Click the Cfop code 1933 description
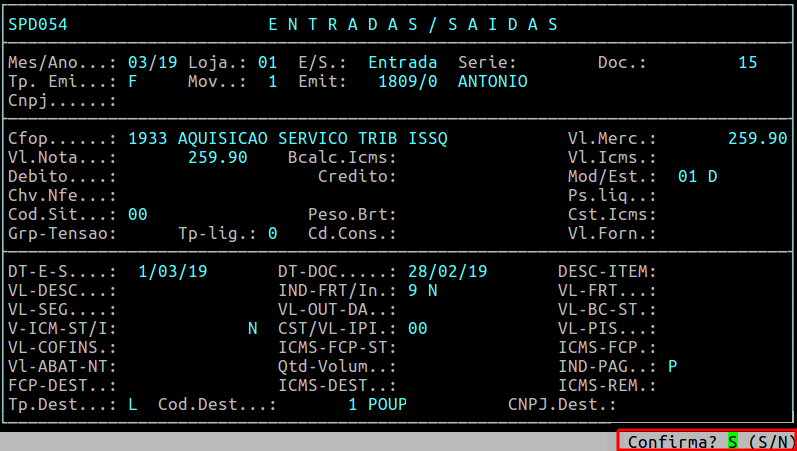The width and height of the screenshot is (797, 451). coord(288,138)
